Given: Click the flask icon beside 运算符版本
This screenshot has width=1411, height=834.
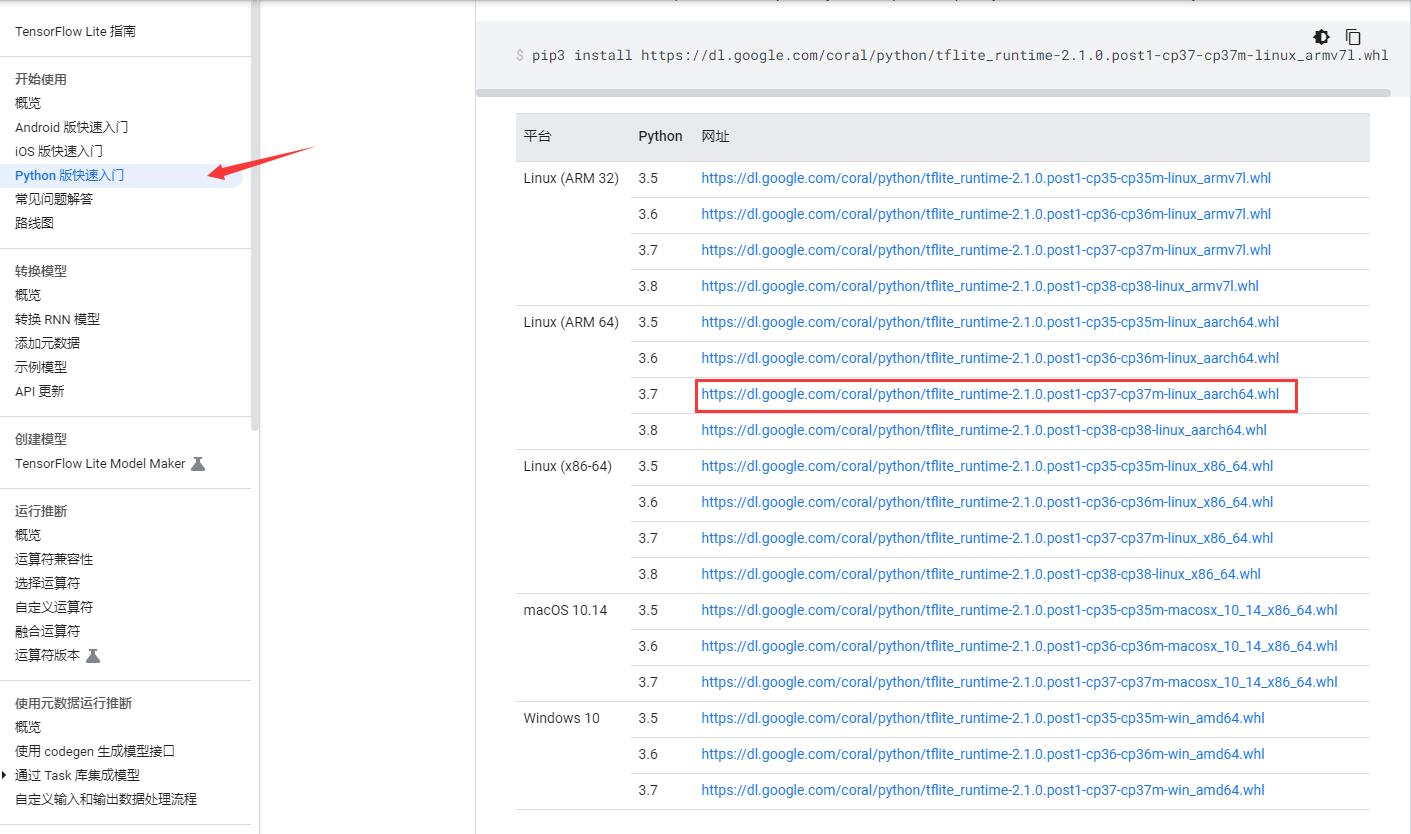Looking at the screenshot, I should coord(93,655).
